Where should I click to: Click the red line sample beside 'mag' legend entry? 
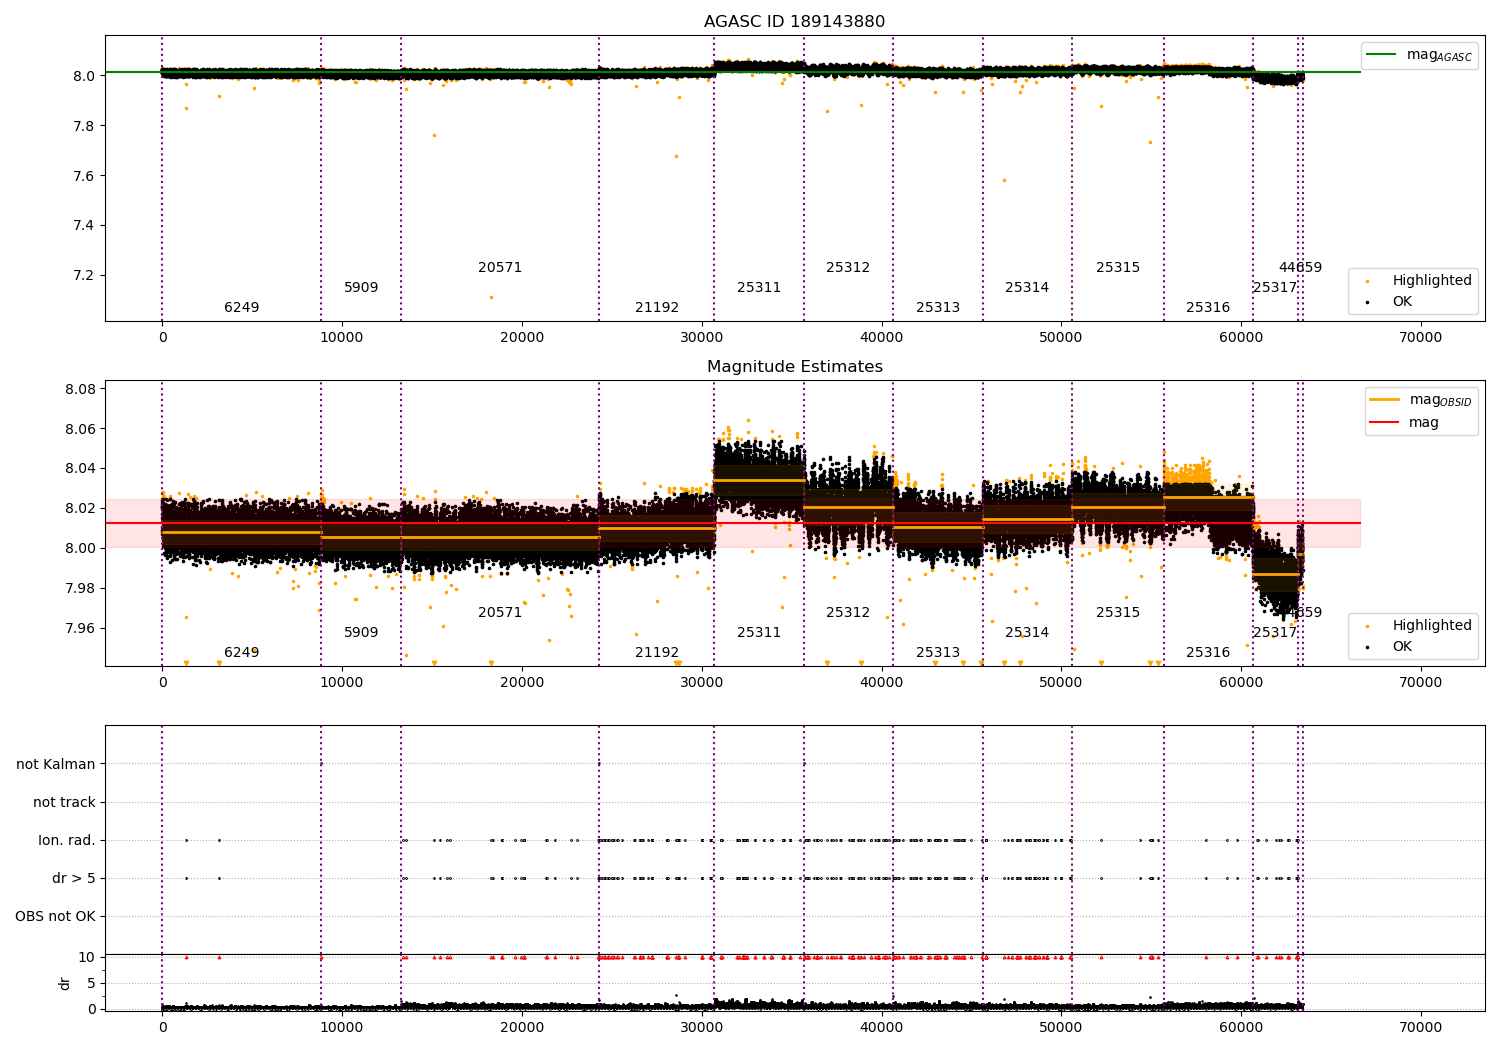point(1385,423)
